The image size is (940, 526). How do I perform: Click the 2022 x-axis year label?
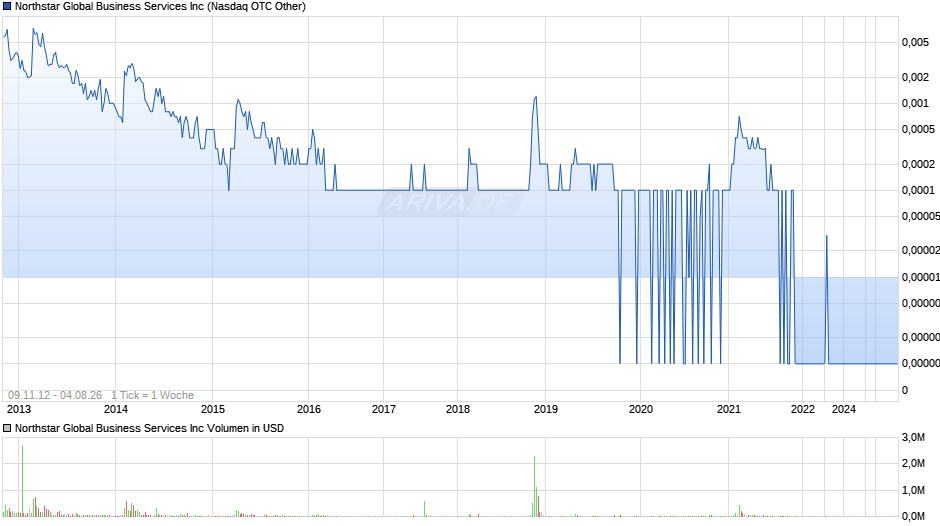(803, 409)
